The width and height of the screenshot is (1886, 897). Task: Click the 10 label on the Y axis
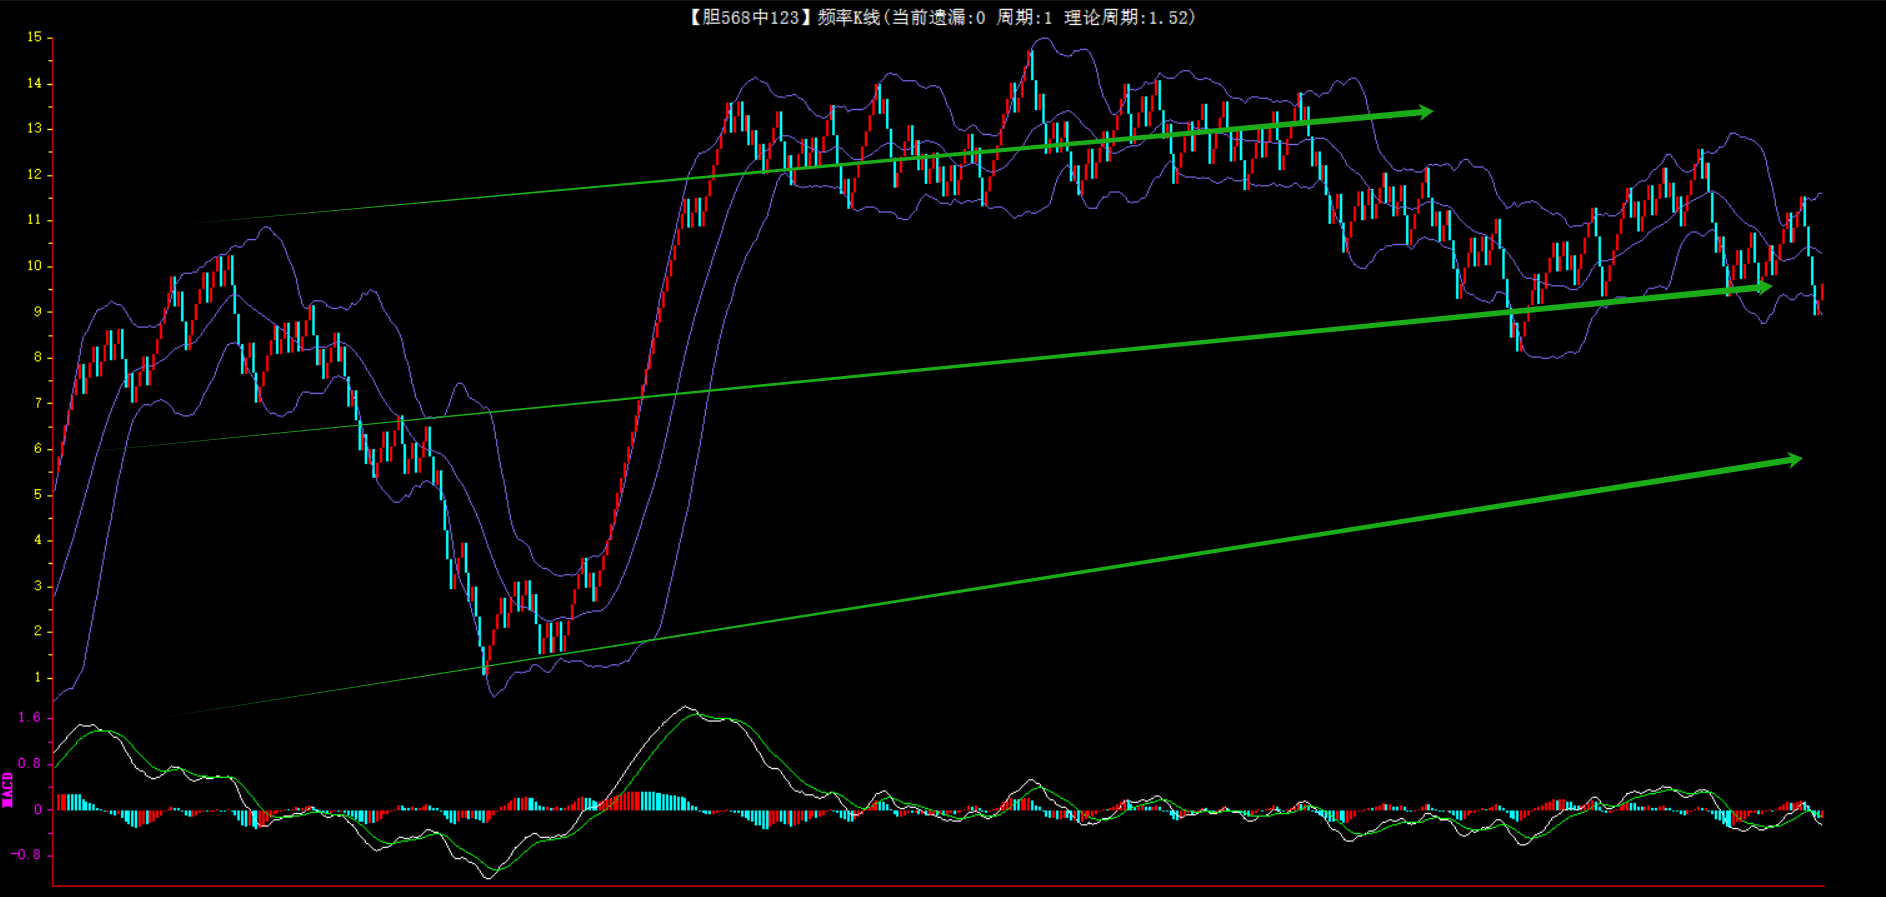[34, 266]
